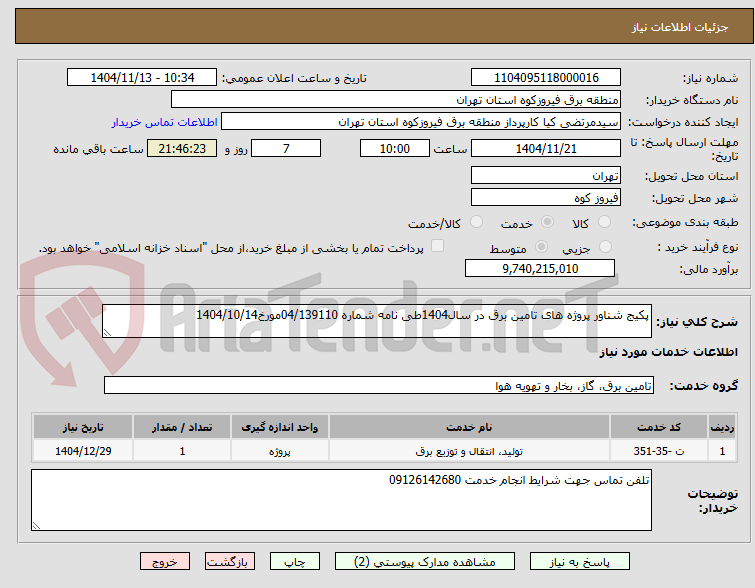The image size is (755, 588).
Task: Click the remaining time counter 21:46:23
Action: point(182,148)
